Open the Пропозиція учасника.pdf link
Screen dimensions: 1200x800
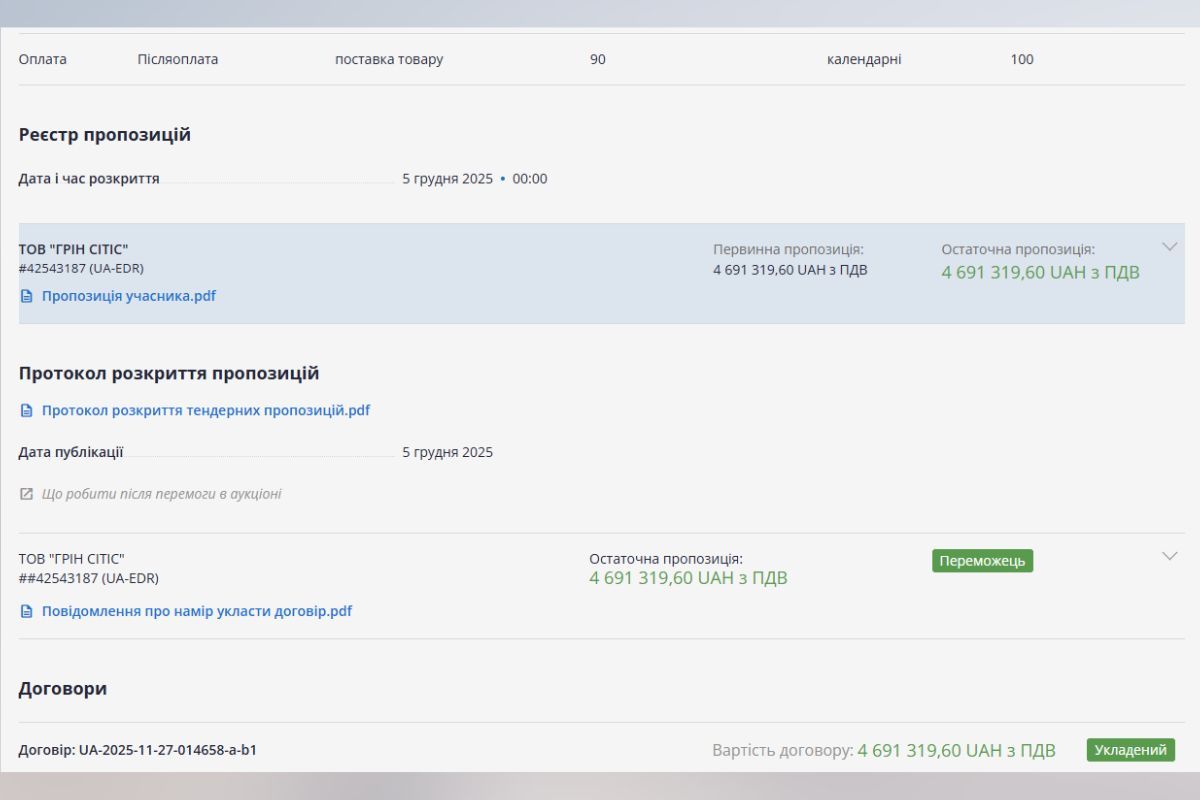(x=128, y=296)
